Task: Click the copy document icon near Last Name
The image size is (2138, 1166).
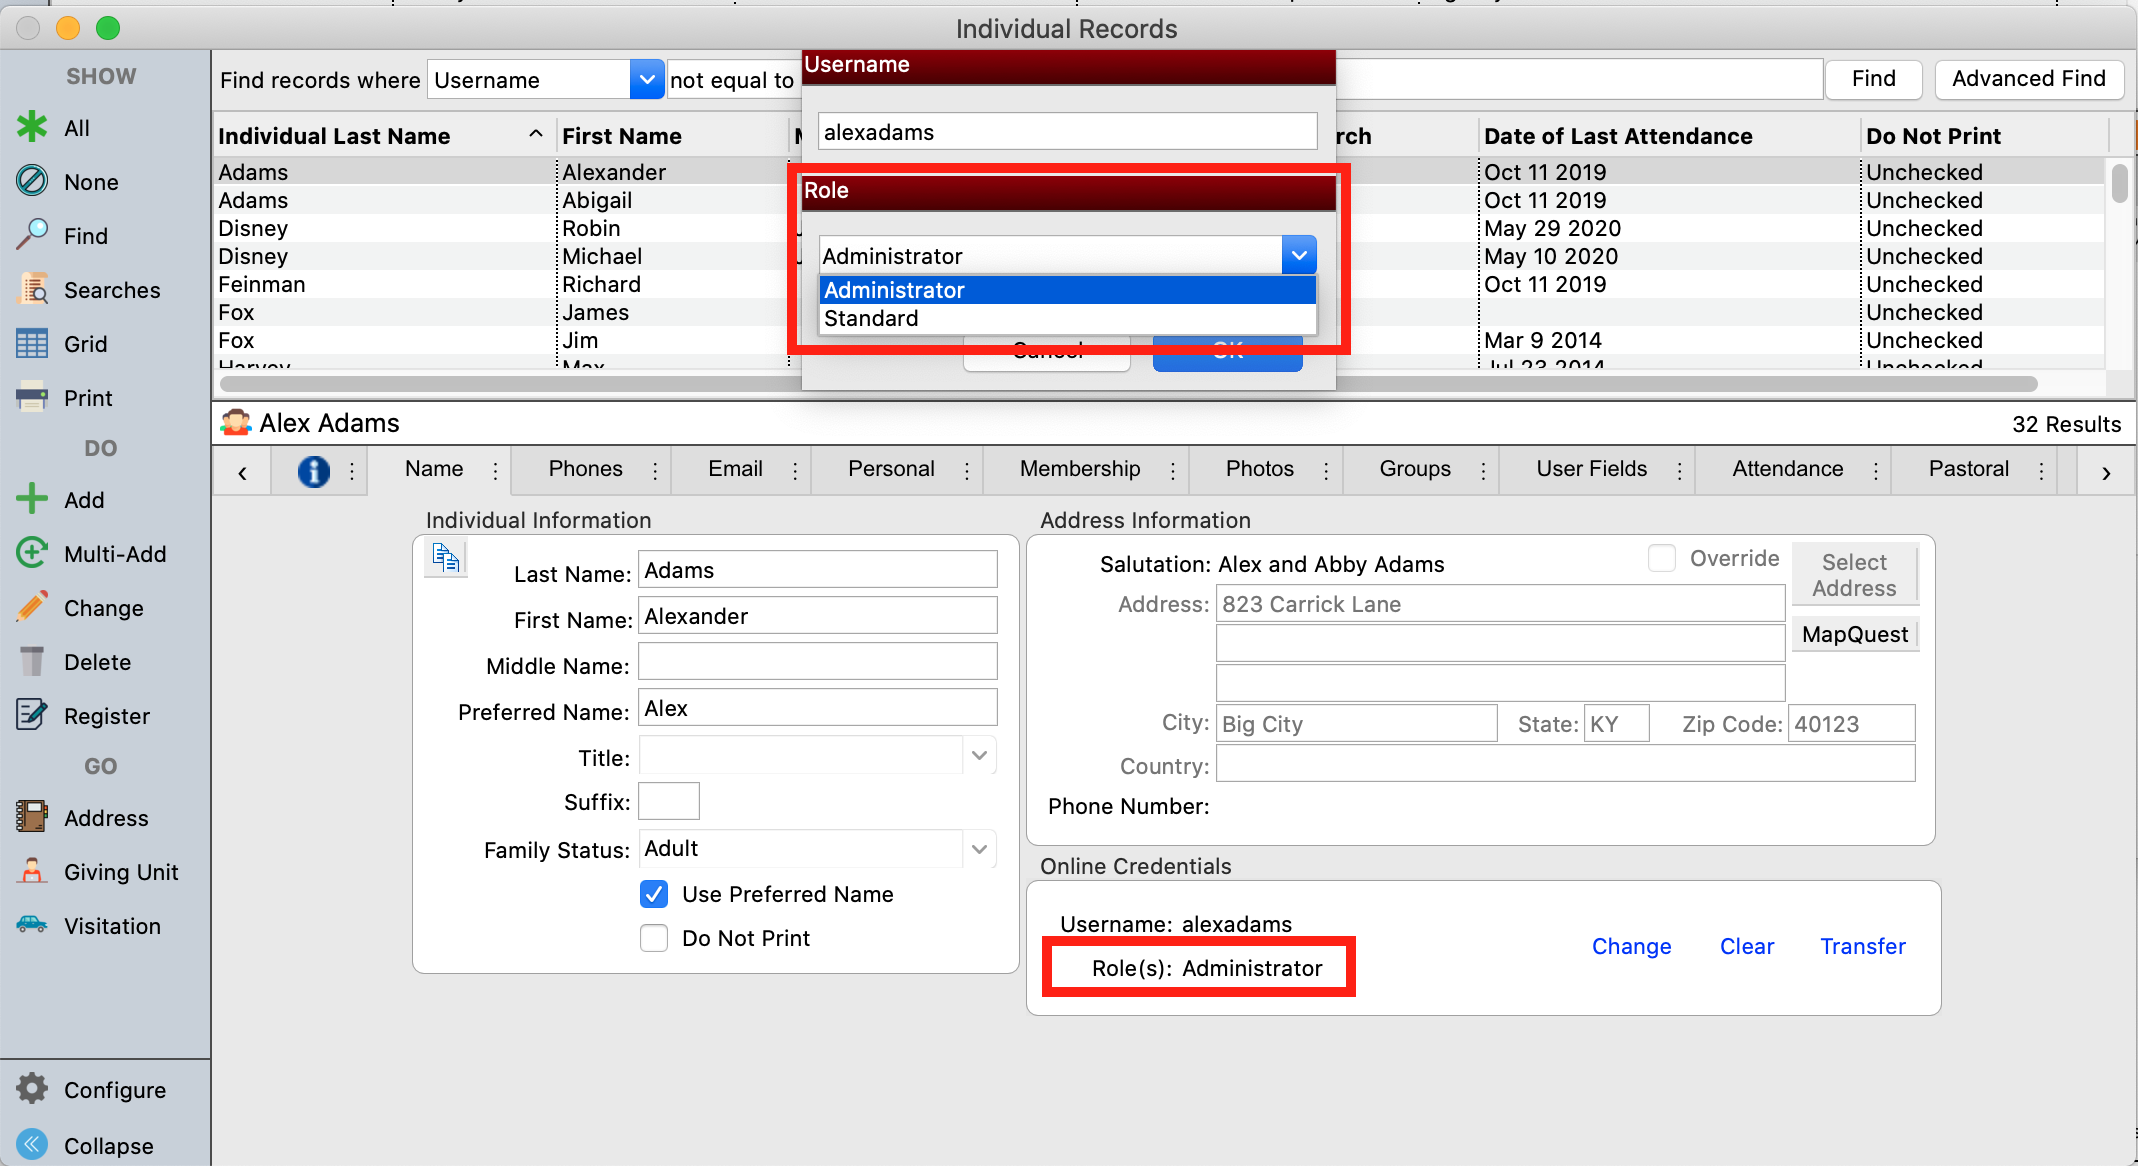Action: click(446, 557)
